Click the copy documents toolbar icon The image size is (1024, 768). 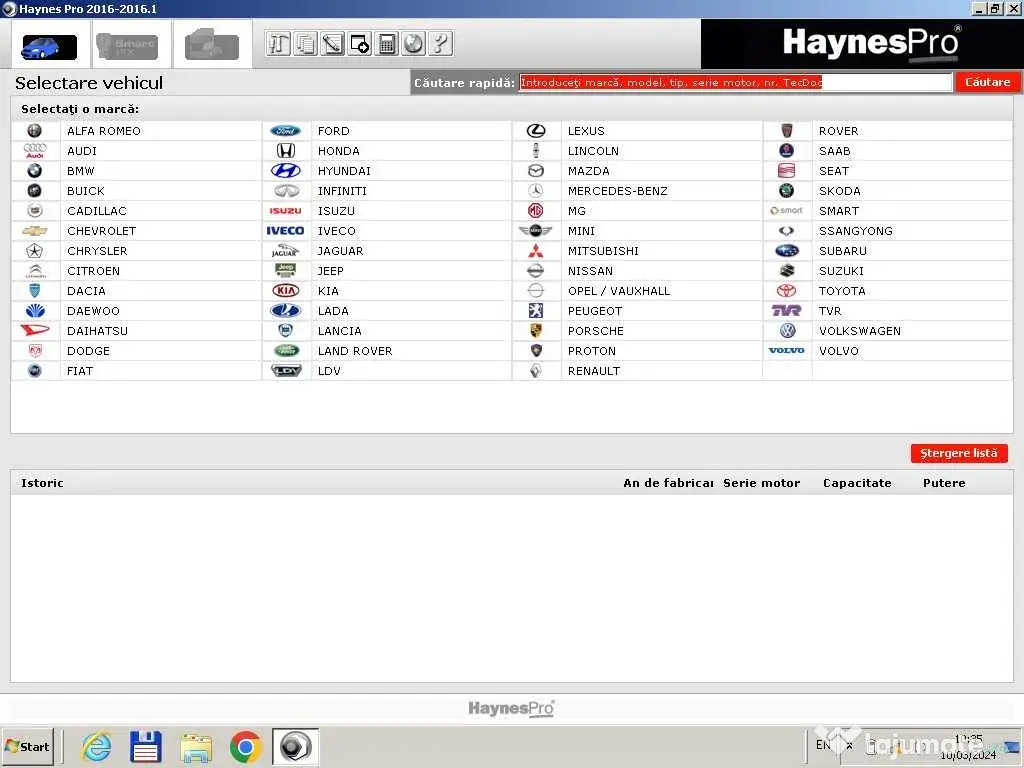306,44
